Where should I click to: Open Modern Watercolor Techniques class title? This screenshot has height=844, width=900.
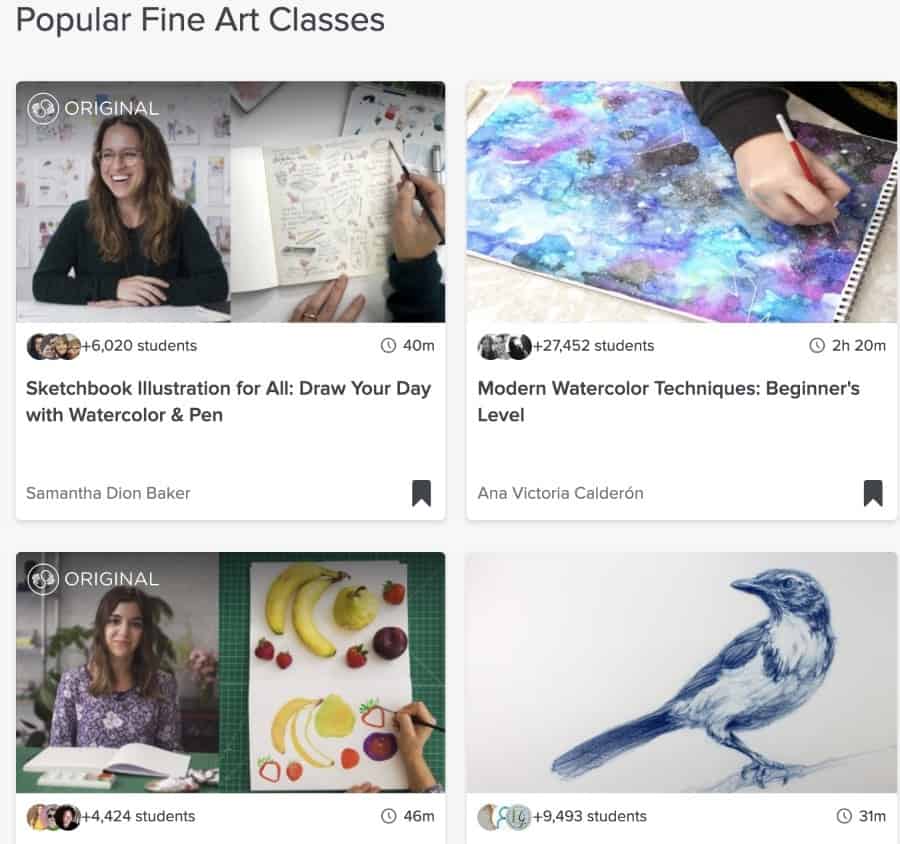(x=669, y=401)
